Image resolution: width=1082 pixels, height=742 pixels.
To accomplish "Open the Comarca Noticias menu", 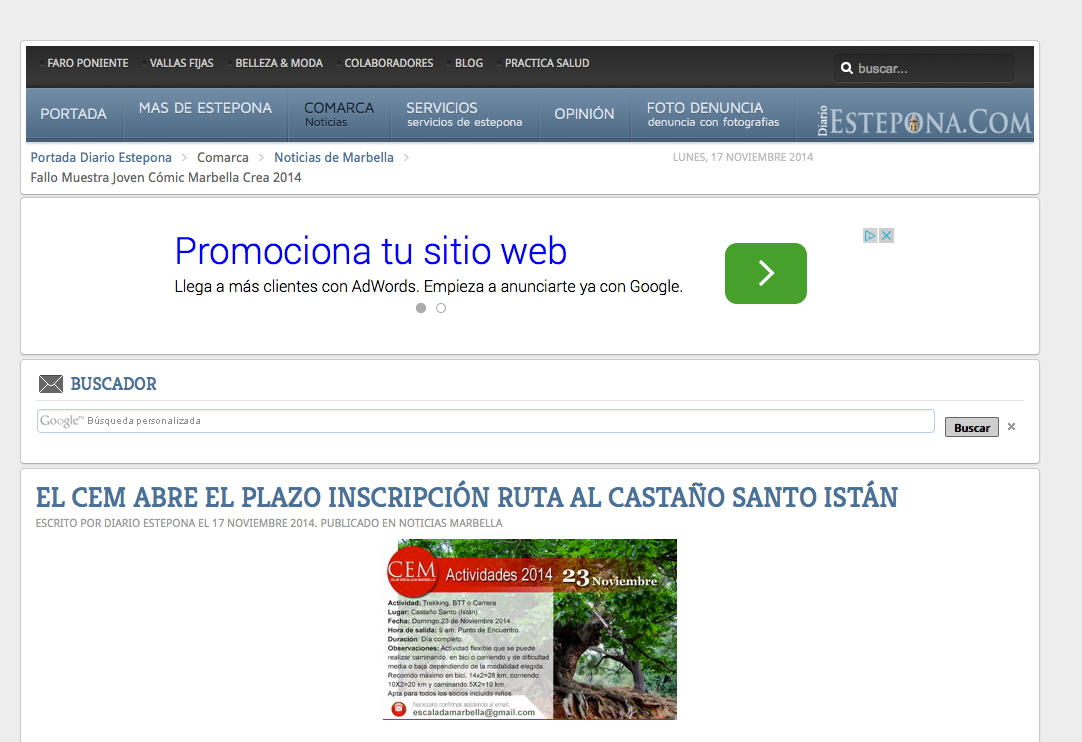I will coord(338,114).
